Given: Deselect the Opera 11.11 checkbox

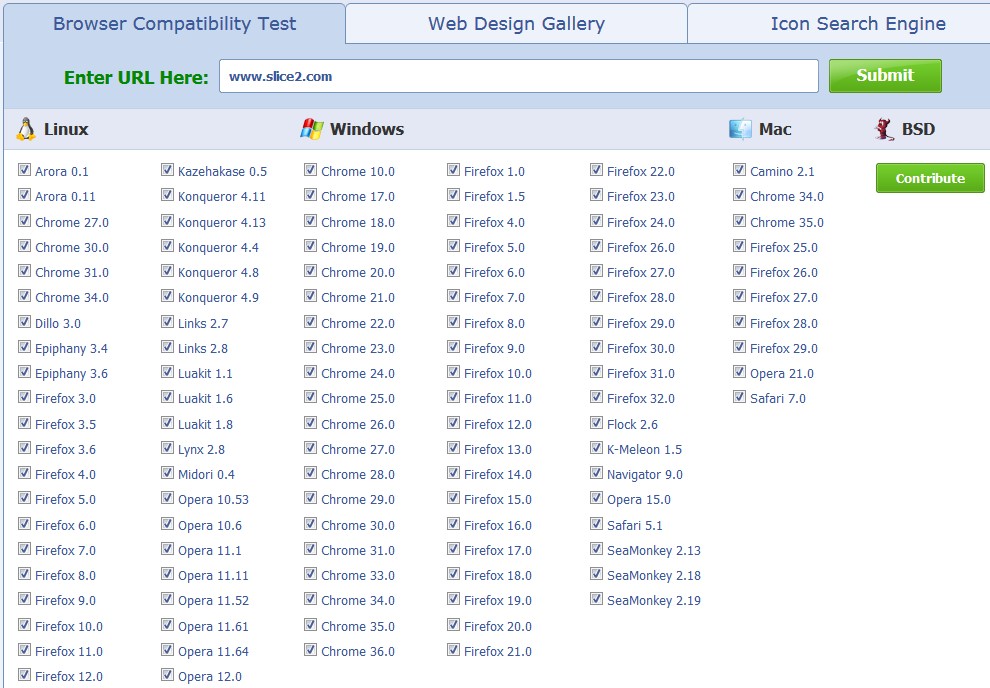Looking at the screenshot, I should 167,574.
